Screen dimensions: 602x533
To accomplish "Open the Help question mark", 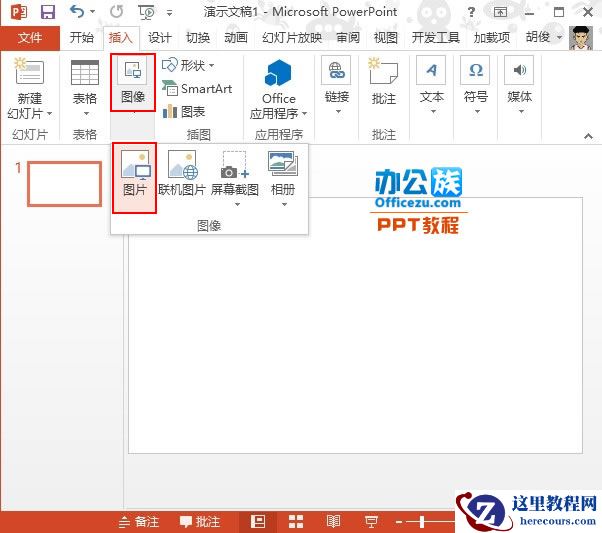I will [x=471, y=12].
